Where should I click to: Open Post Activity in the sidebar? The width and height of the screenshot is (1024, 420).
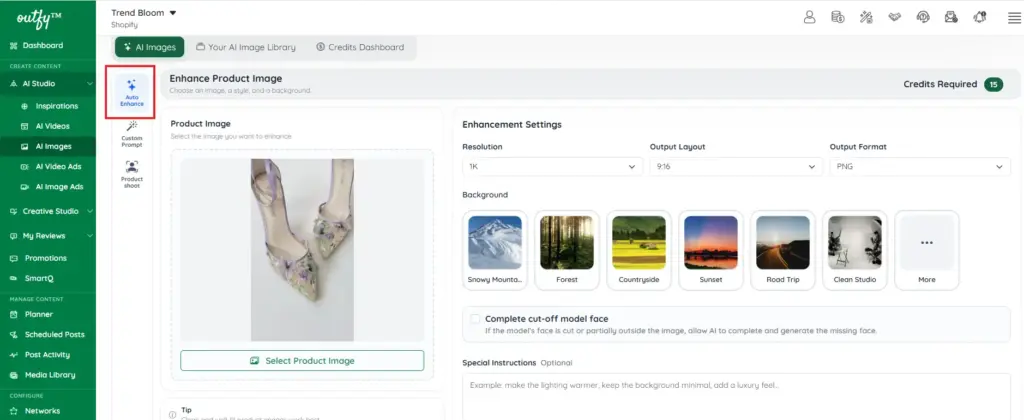(48, 355)
